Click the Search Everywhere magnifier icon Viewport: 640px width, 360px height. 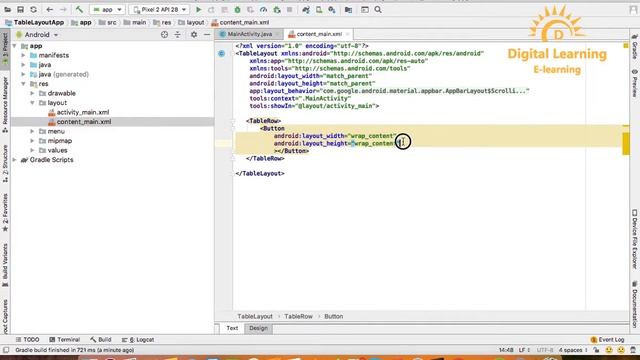(x=378, y=9)
